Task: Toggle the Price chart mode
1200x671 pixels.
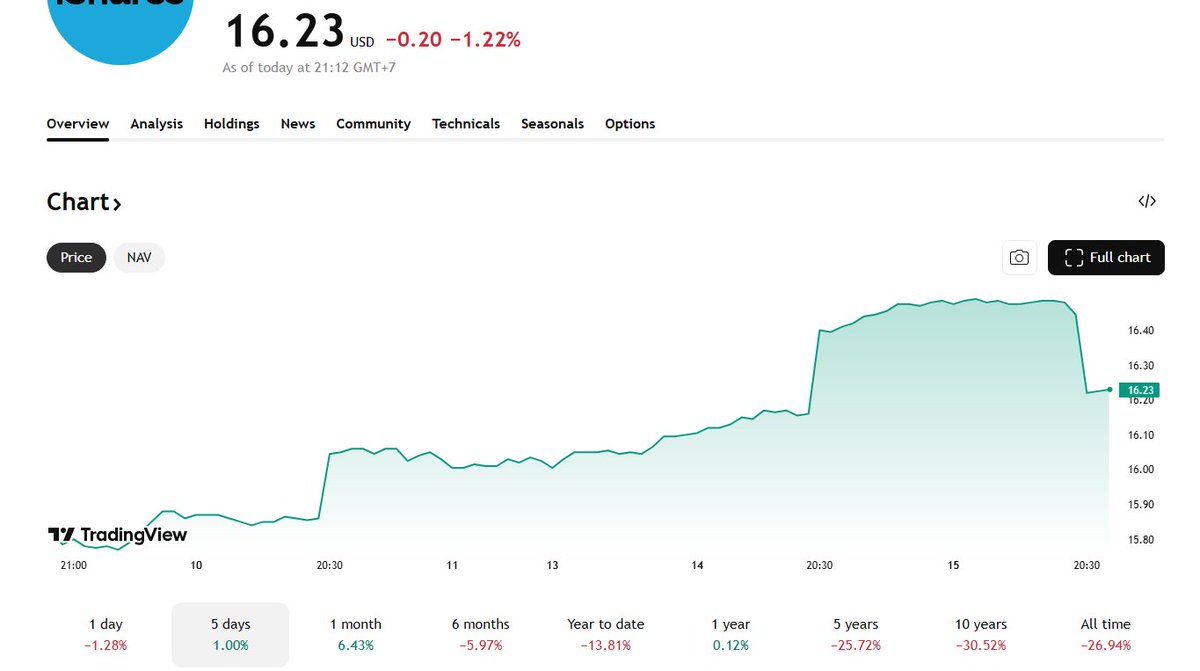Action: coord(76,257)
